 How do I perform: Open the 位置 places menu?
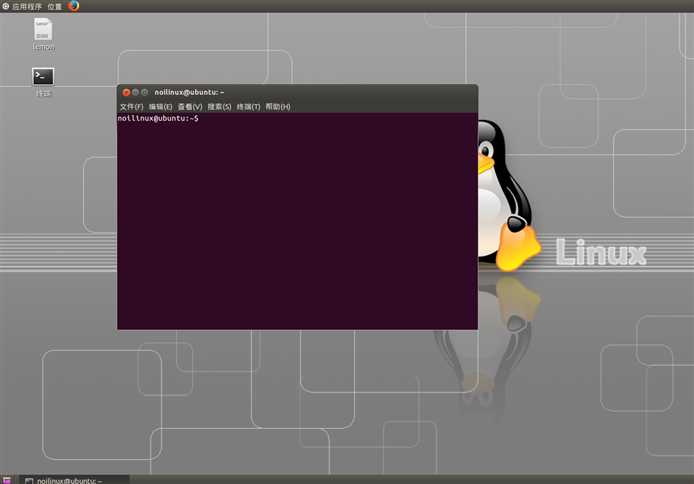(x=54, y=7)
